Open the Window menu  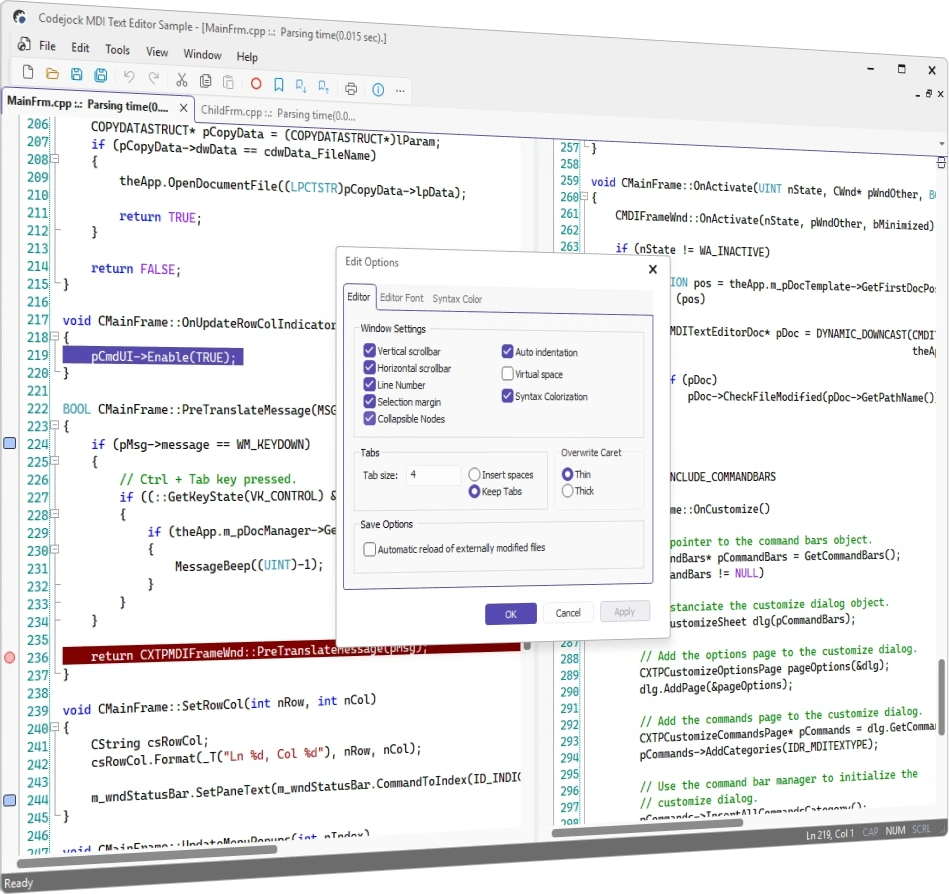(x=203, y=54)
